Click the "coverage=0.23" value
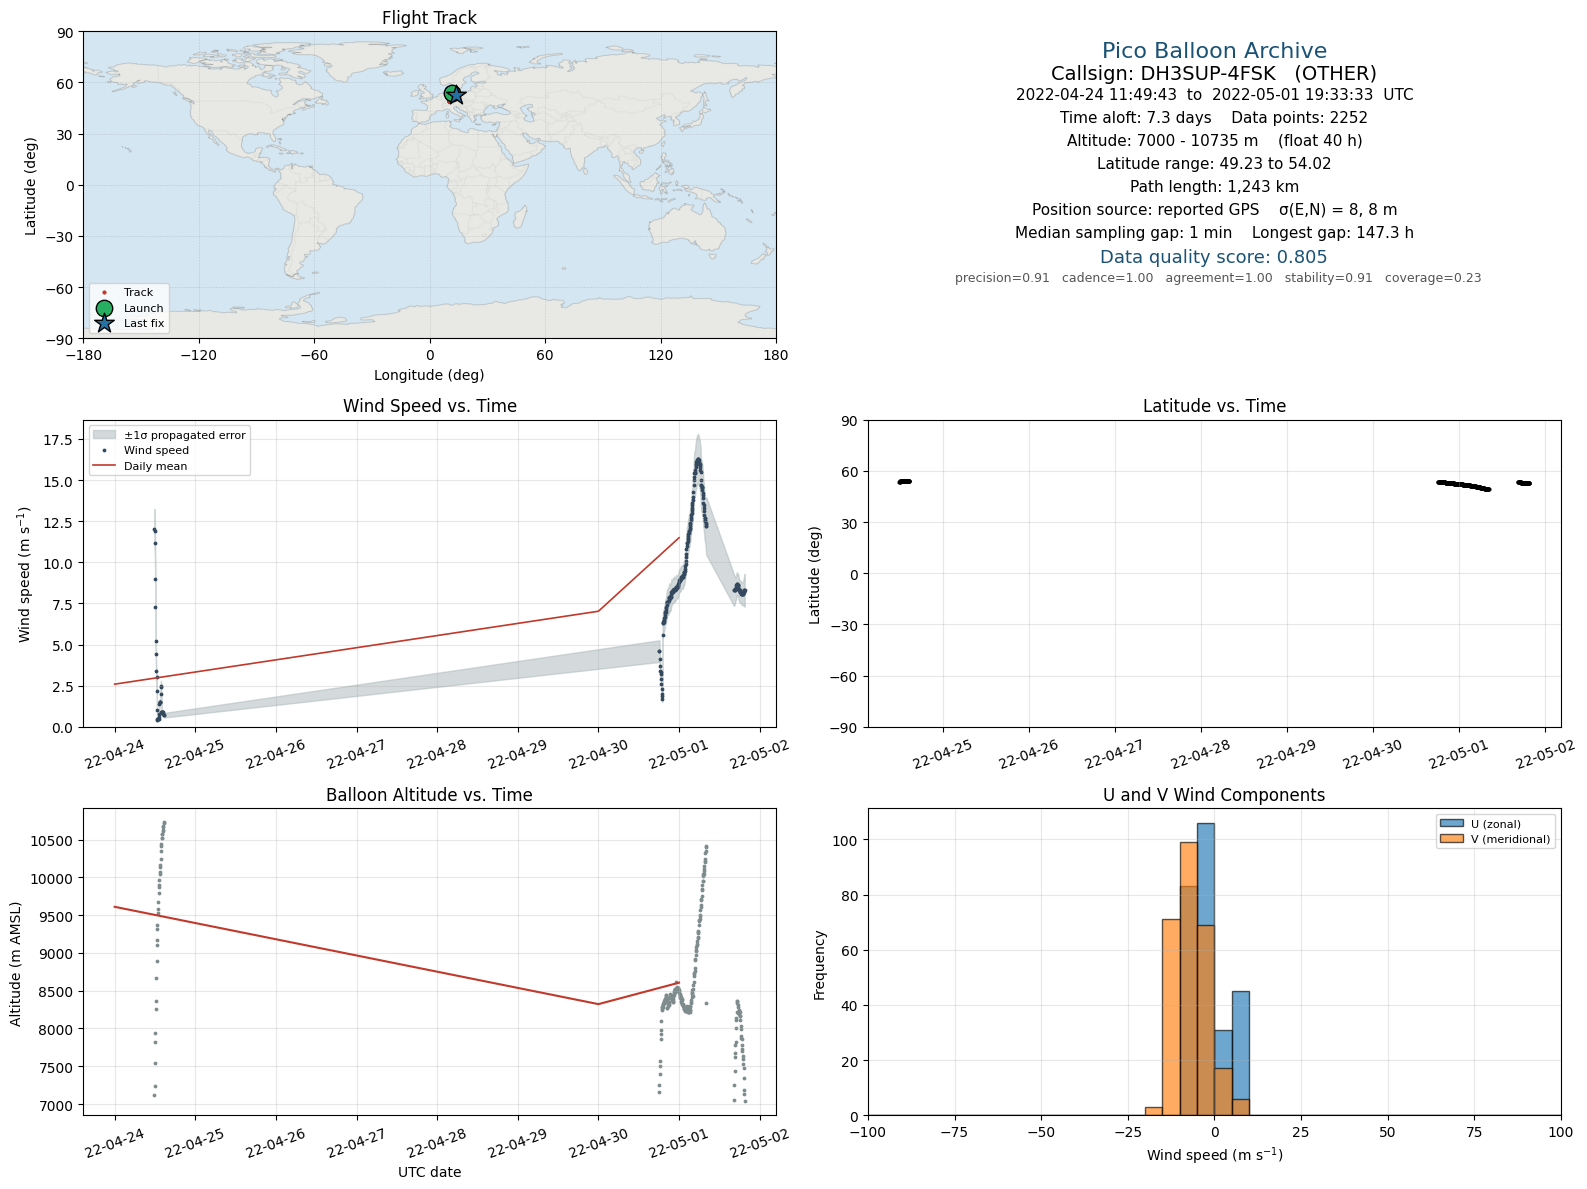The width and height of the screenshot is (1587, 1189). click(x=1433, y=278)
